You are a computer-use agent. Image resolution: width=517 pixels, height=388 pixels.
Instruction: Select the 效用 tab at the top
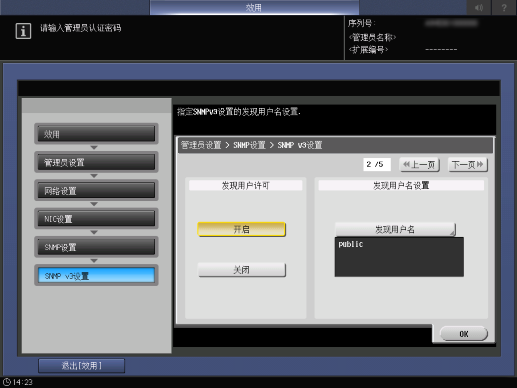[254, 7]
